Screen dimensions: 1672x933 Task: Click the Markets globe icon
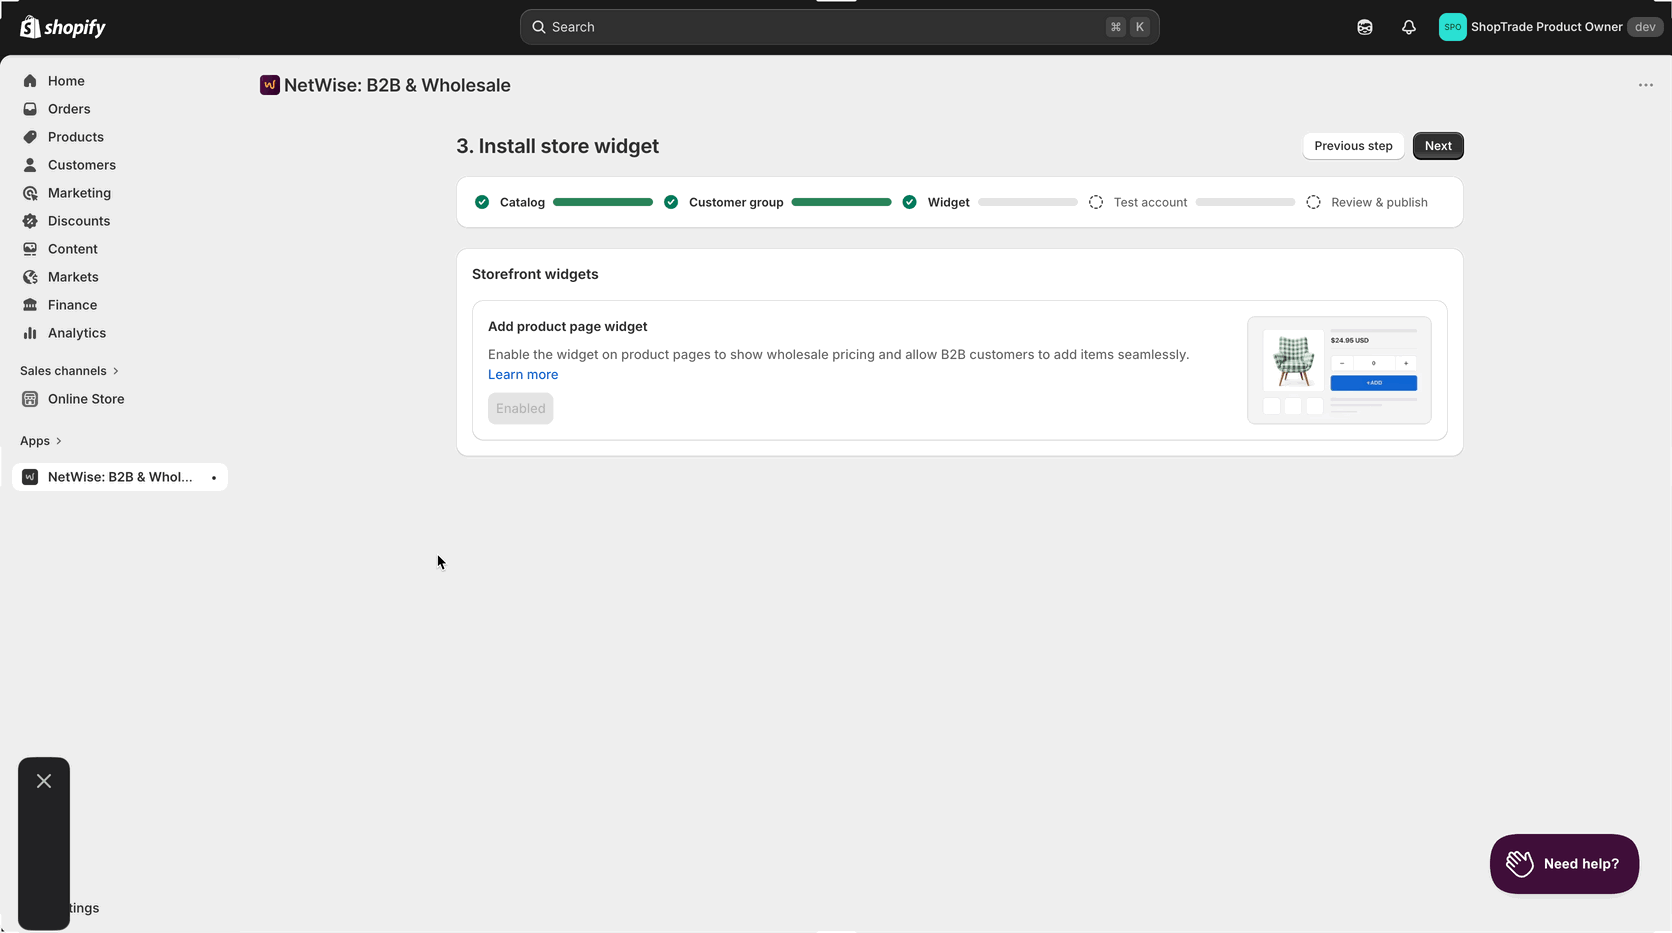coord(30,277)
